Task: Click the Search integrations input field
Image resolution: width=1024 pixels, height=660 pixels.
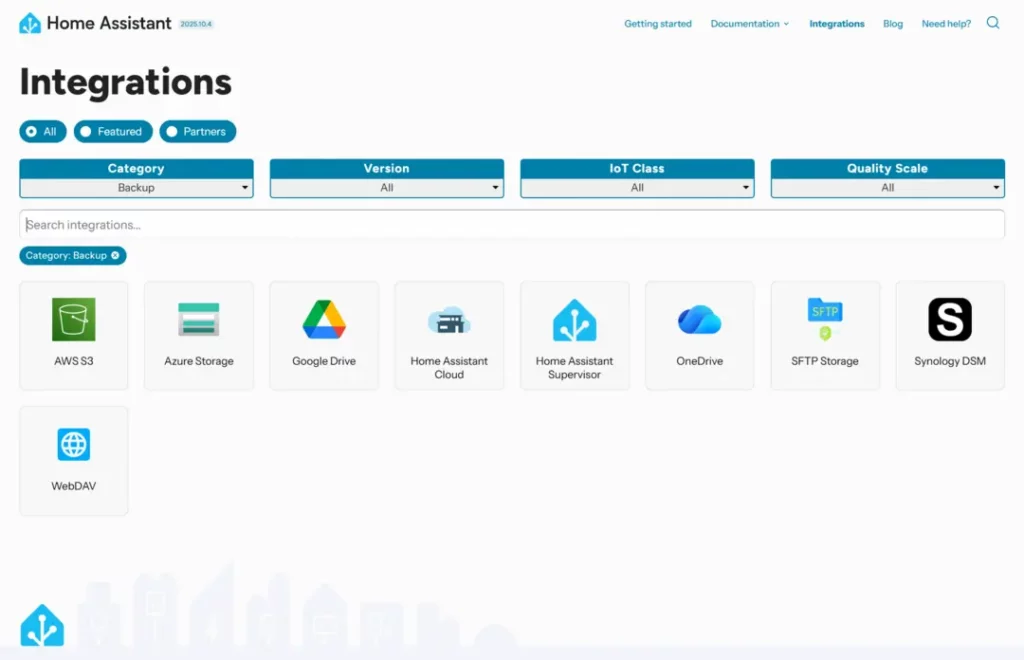Action: 512,225
